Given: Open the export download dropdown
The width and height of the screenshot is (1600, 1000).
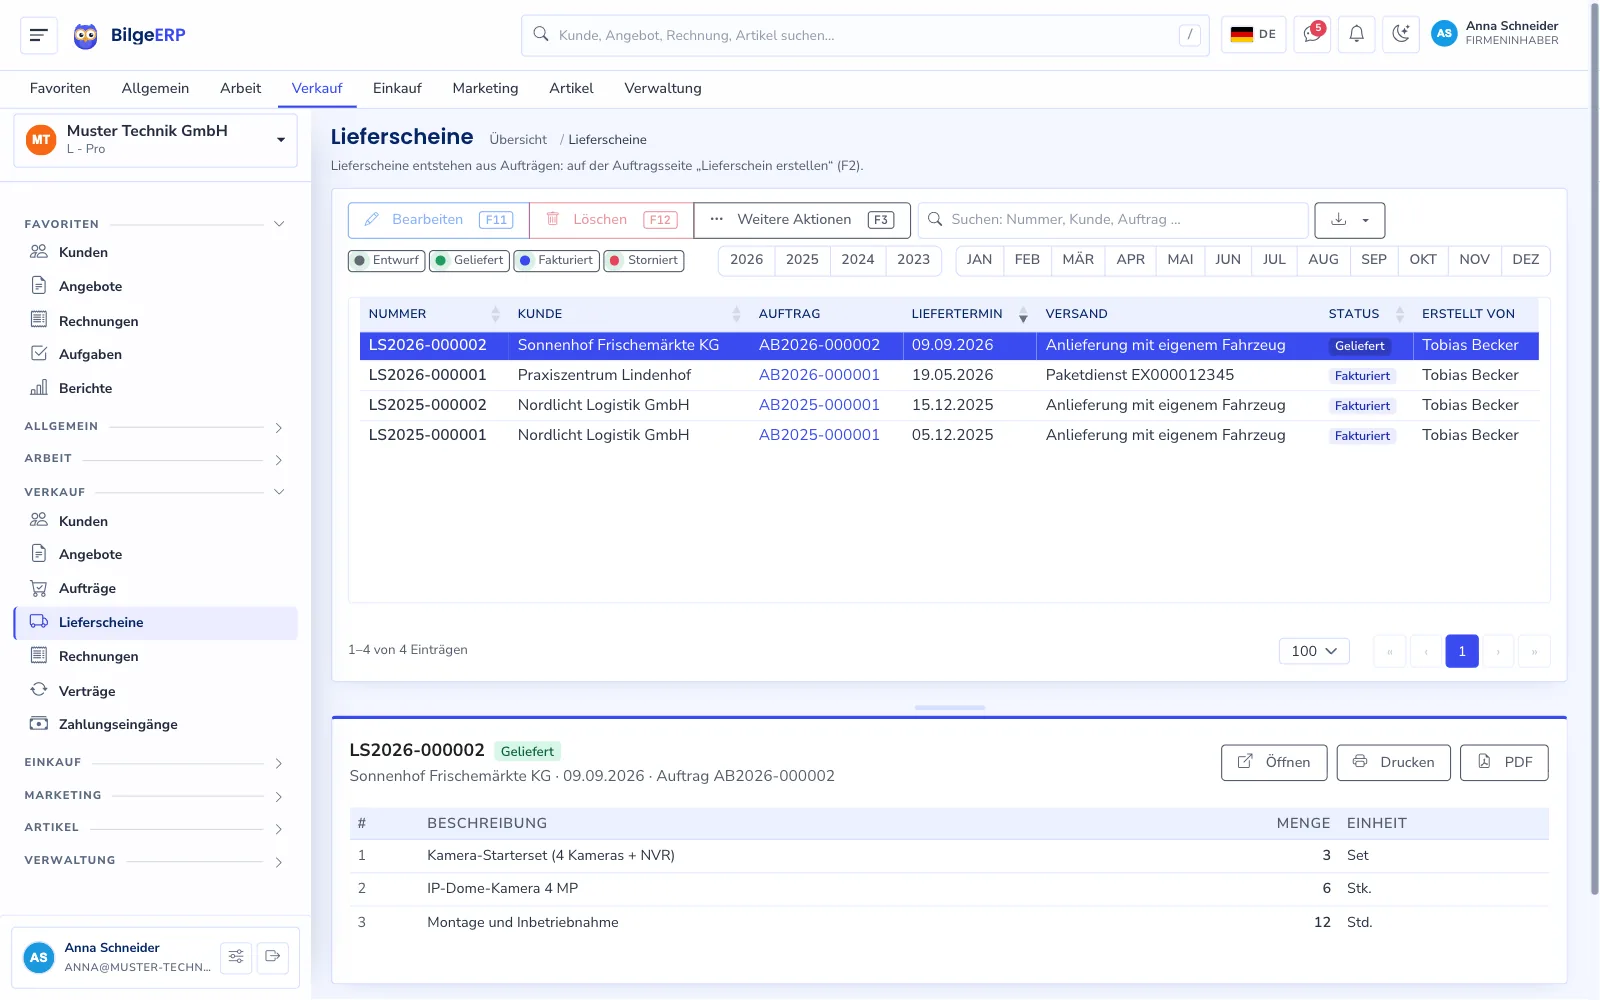Looking at the screenshot, I should (1349, 220).
